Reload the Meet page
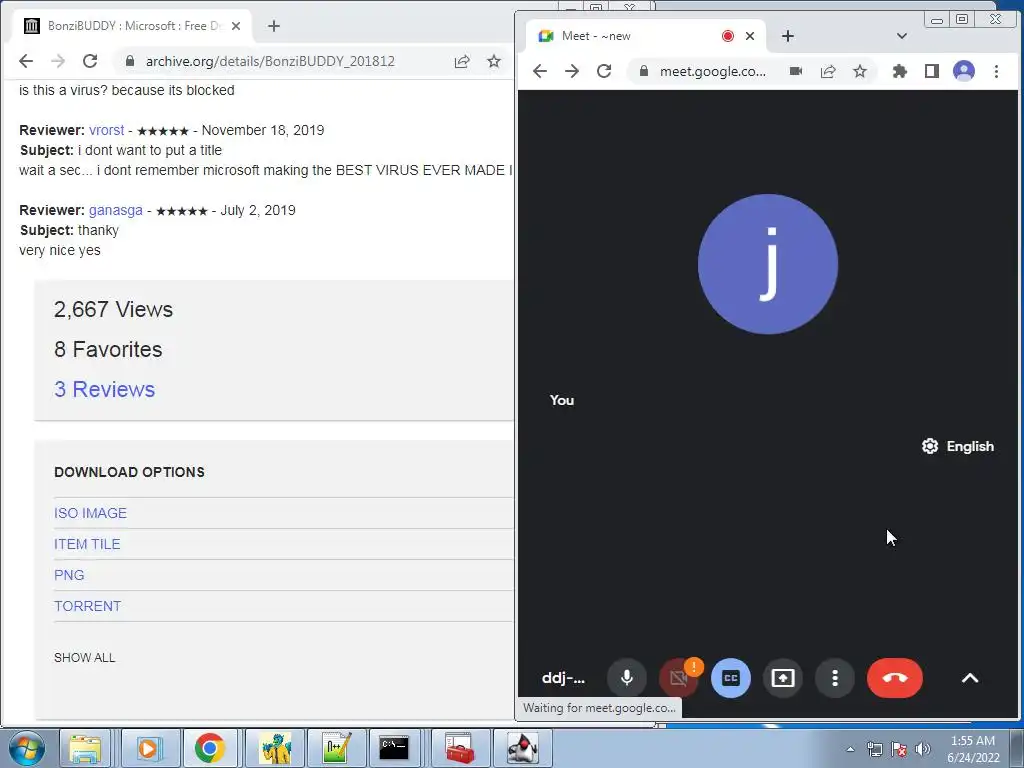The height and width of the screenshot is (768, 1024). (x=604, y=71)
